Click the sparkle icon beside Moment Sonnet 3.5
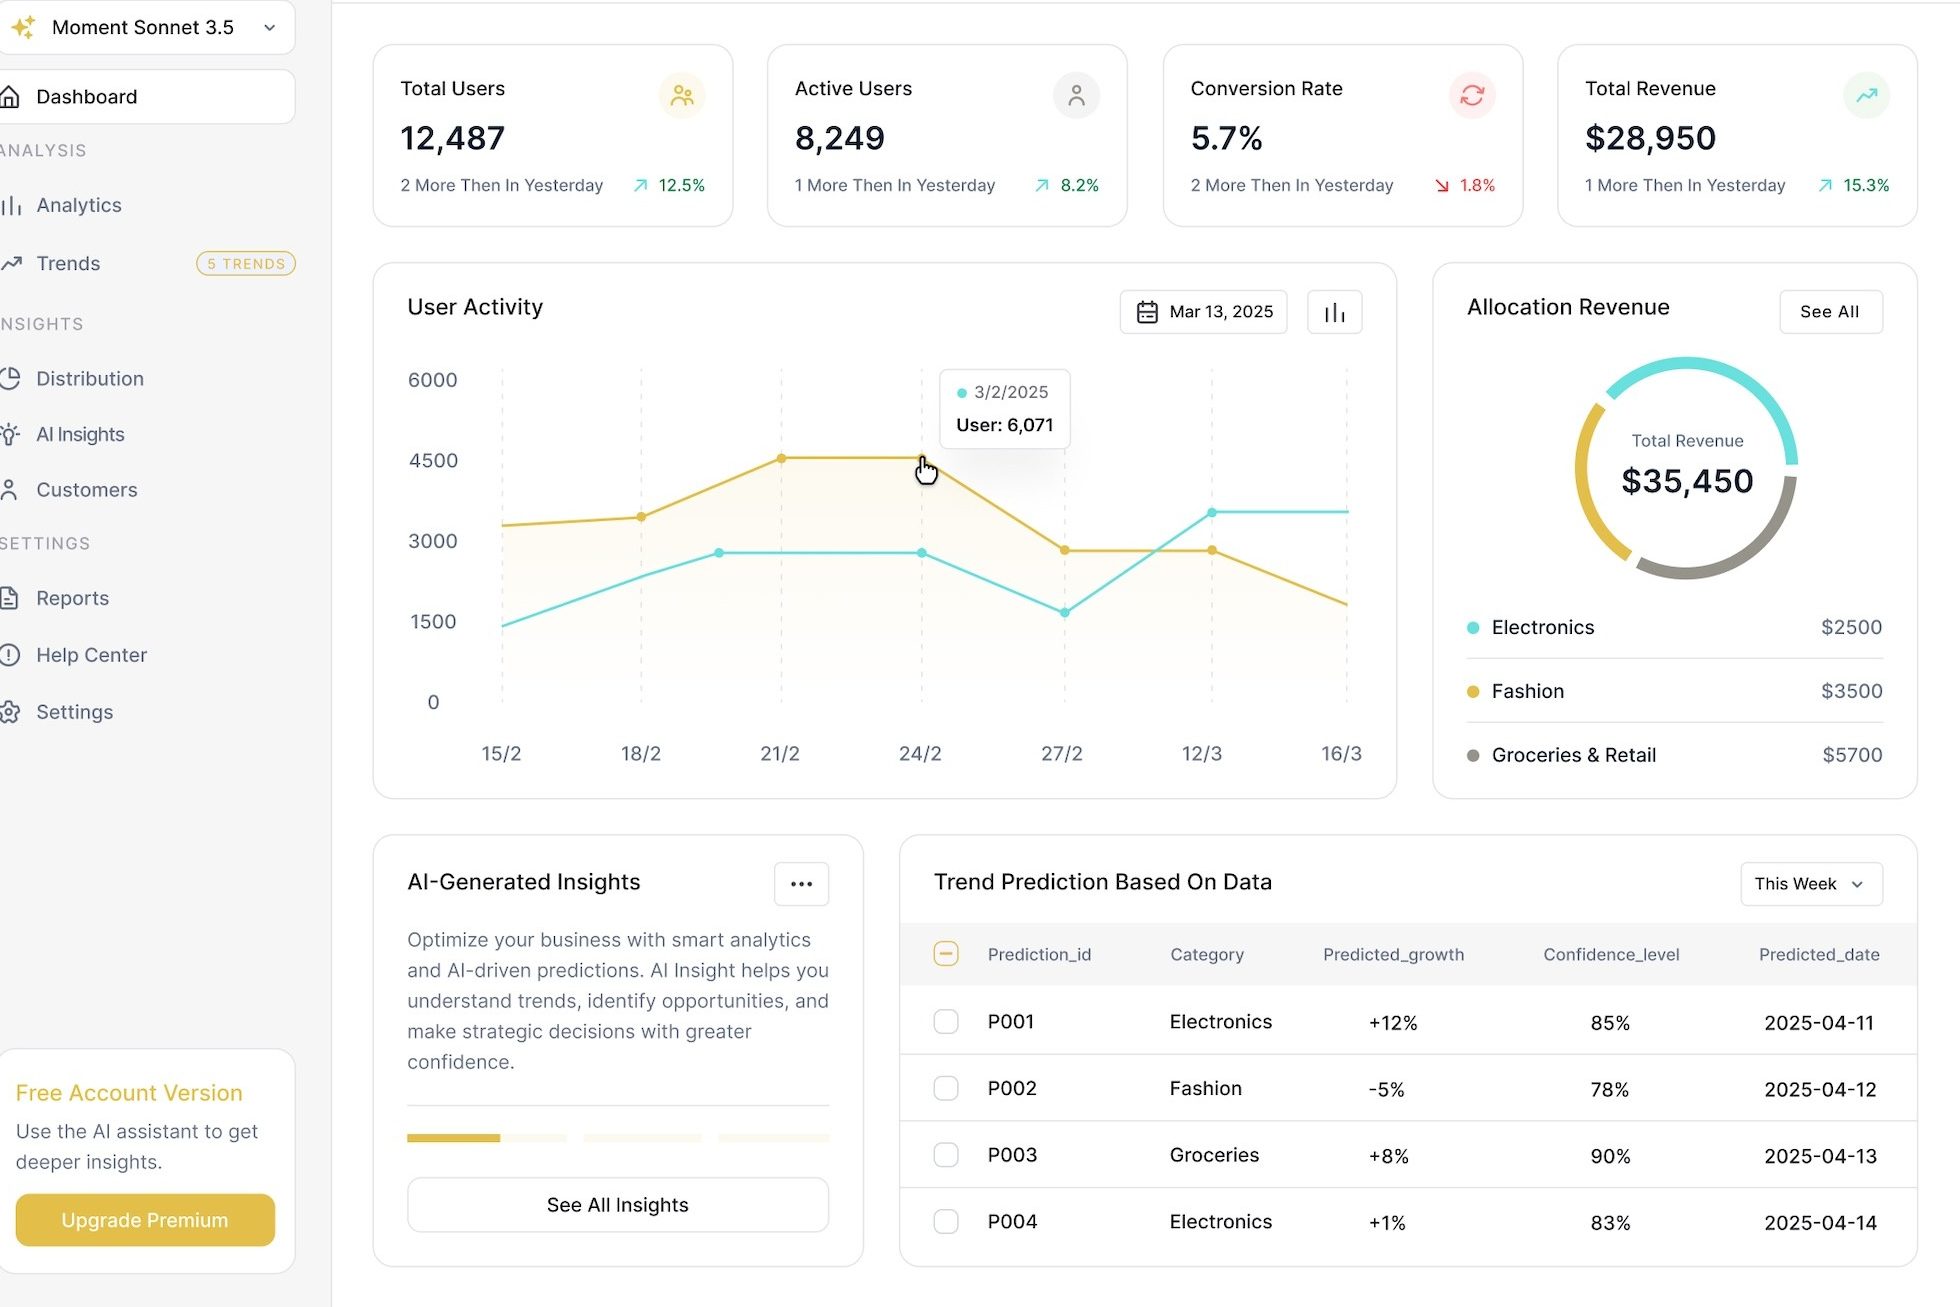This screenshot has width=1960, height=1307. pos(24,27)
